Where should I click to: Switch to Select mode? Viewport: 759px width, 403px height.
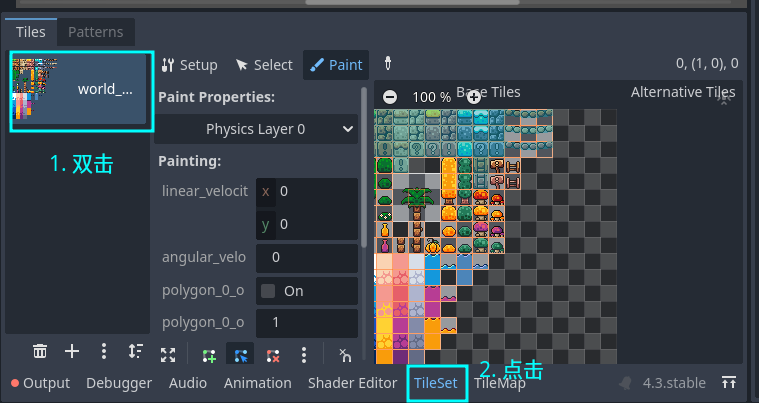click(x=264, y=65)
